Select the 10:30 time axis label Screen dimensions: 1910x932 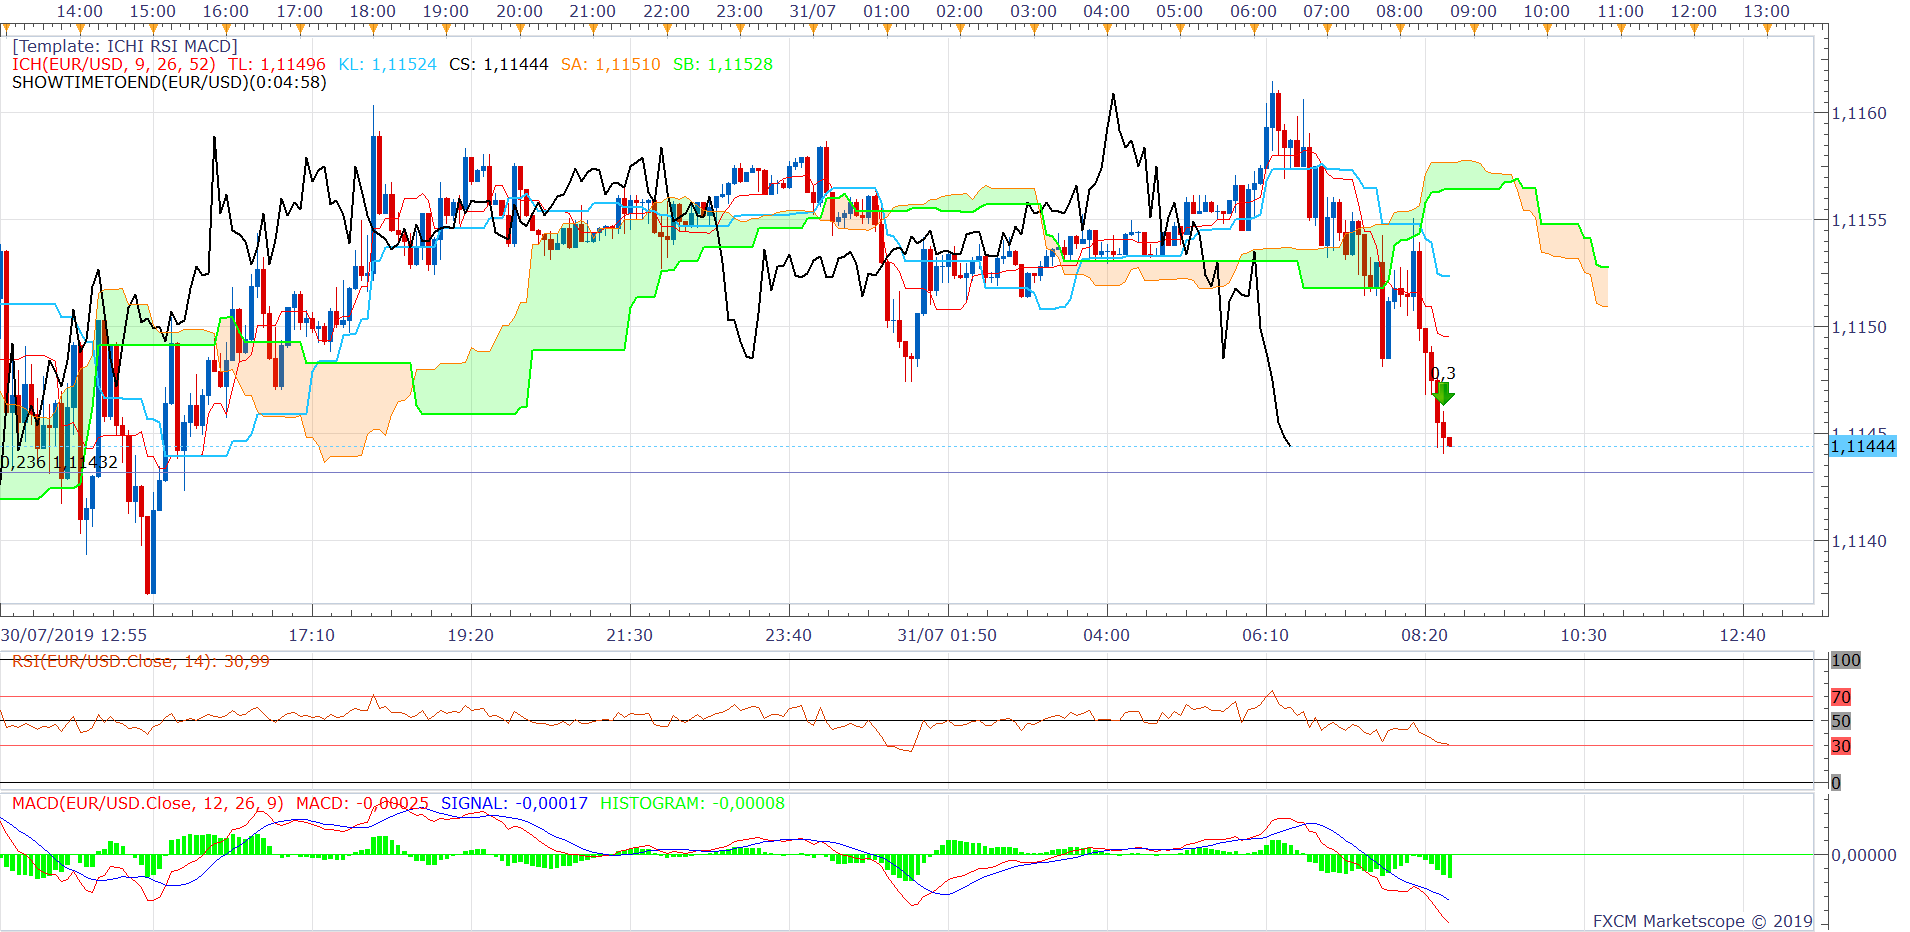1584,635
